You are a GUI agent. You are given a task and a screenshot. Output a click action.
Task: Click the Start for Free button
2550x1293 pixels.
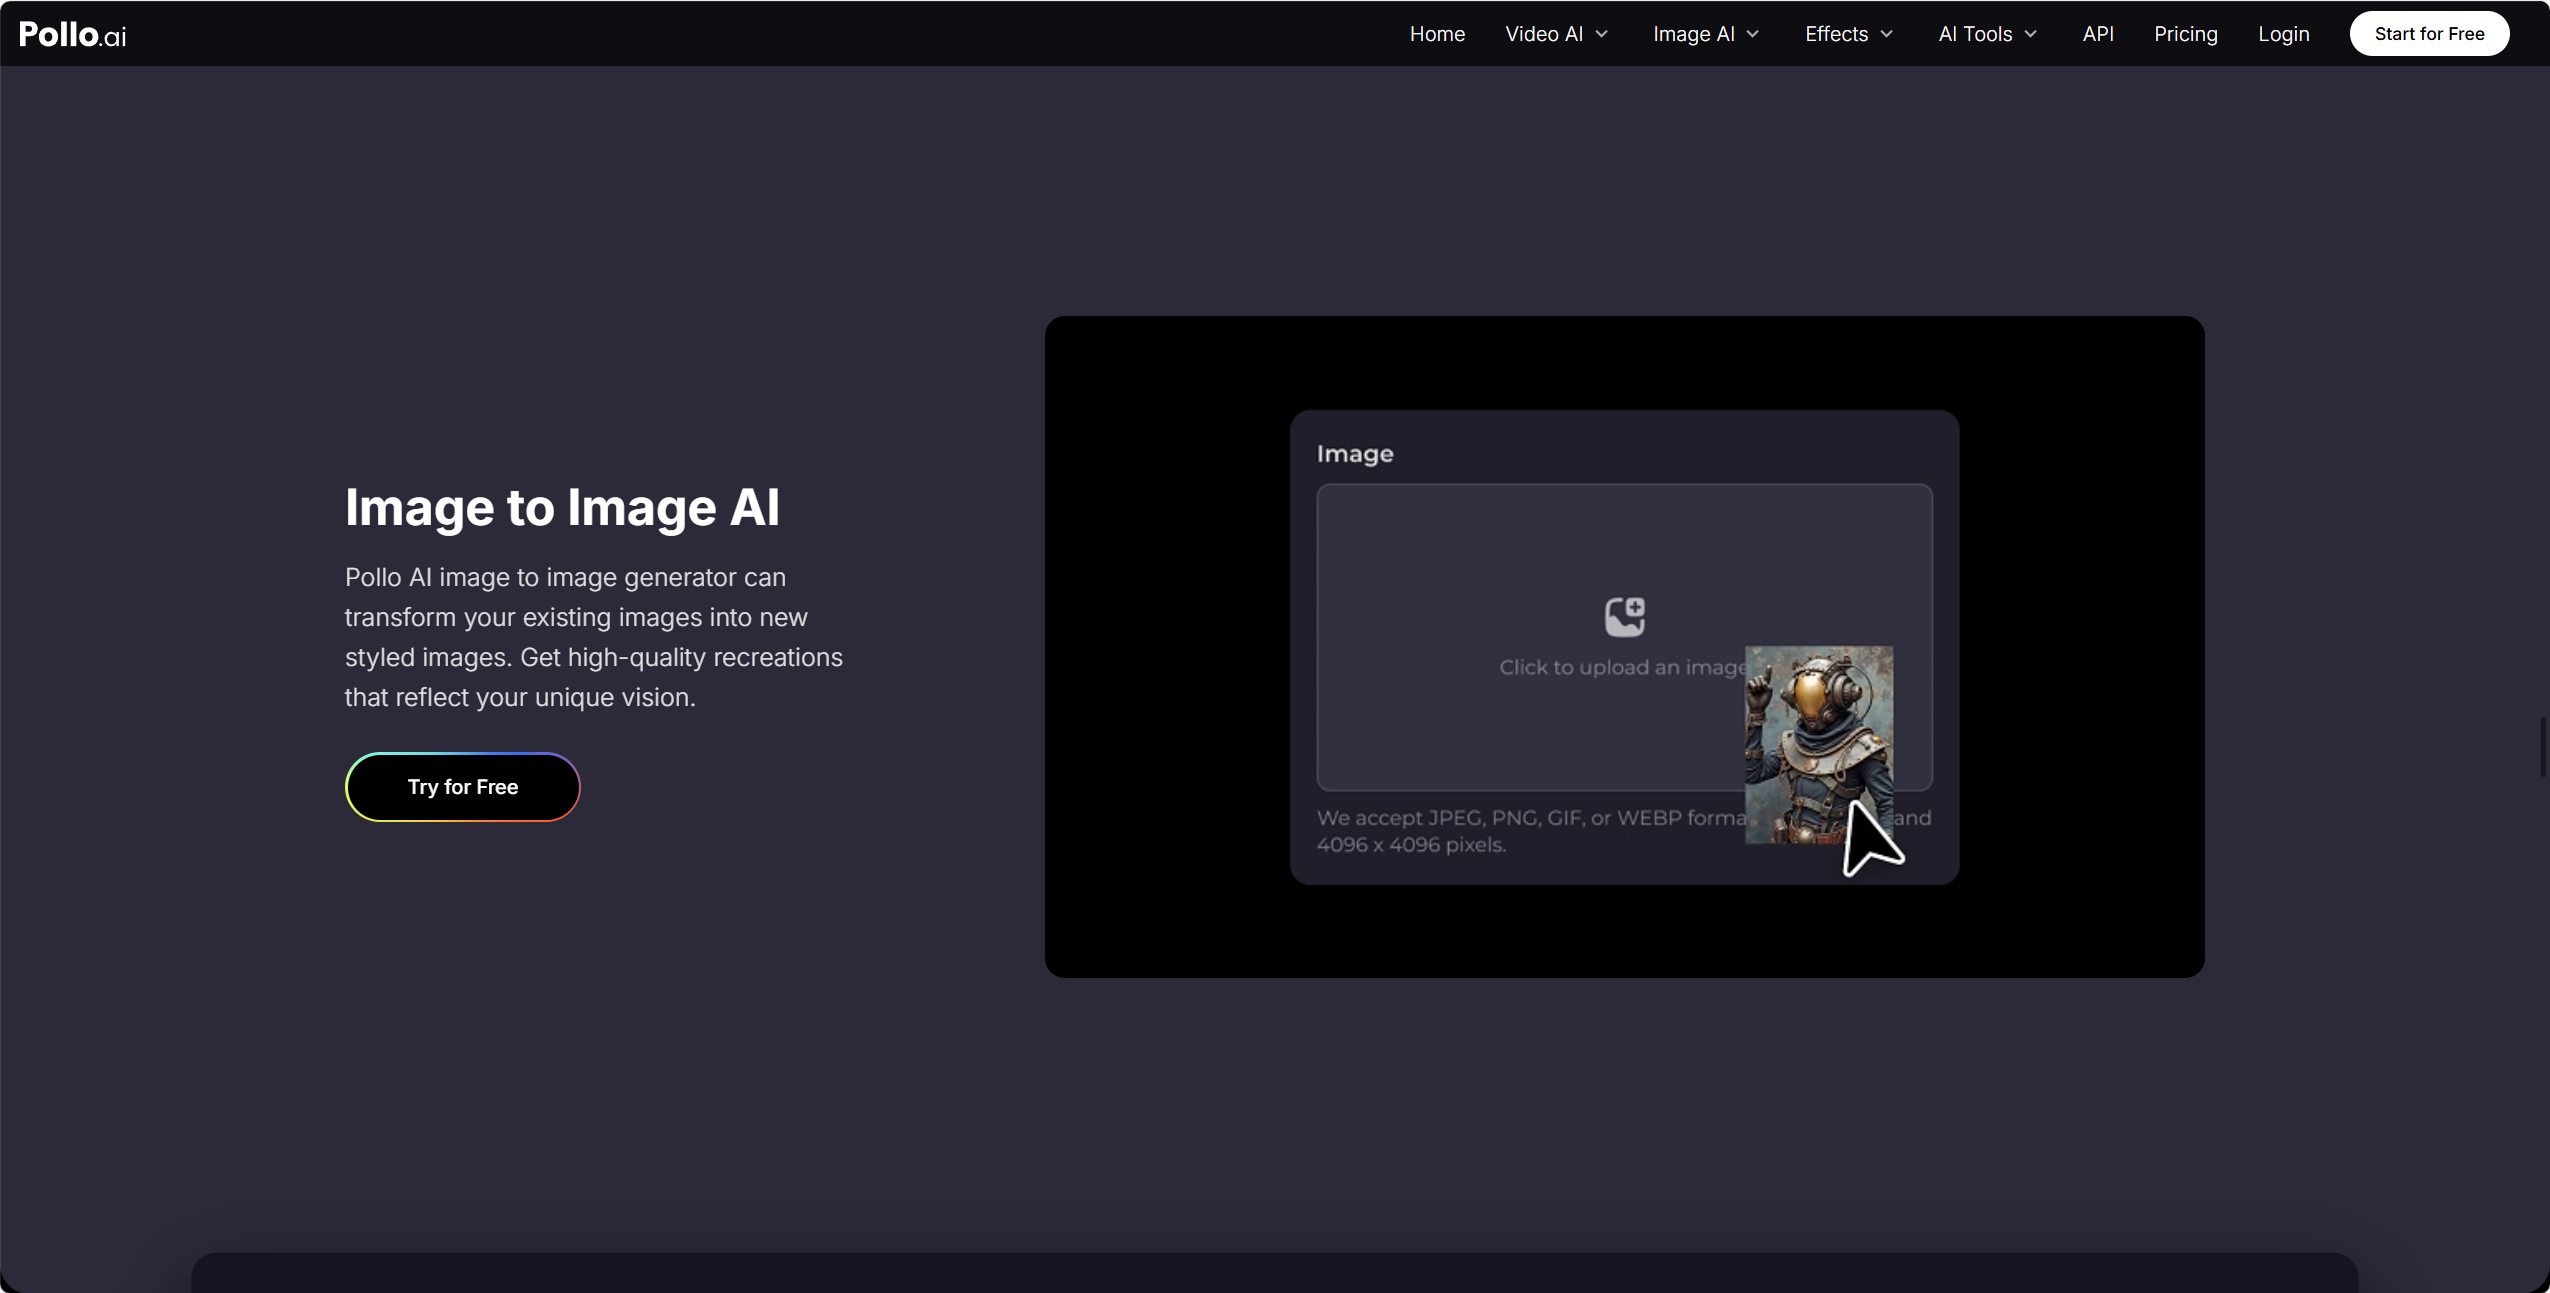[x=2429, y=34]
